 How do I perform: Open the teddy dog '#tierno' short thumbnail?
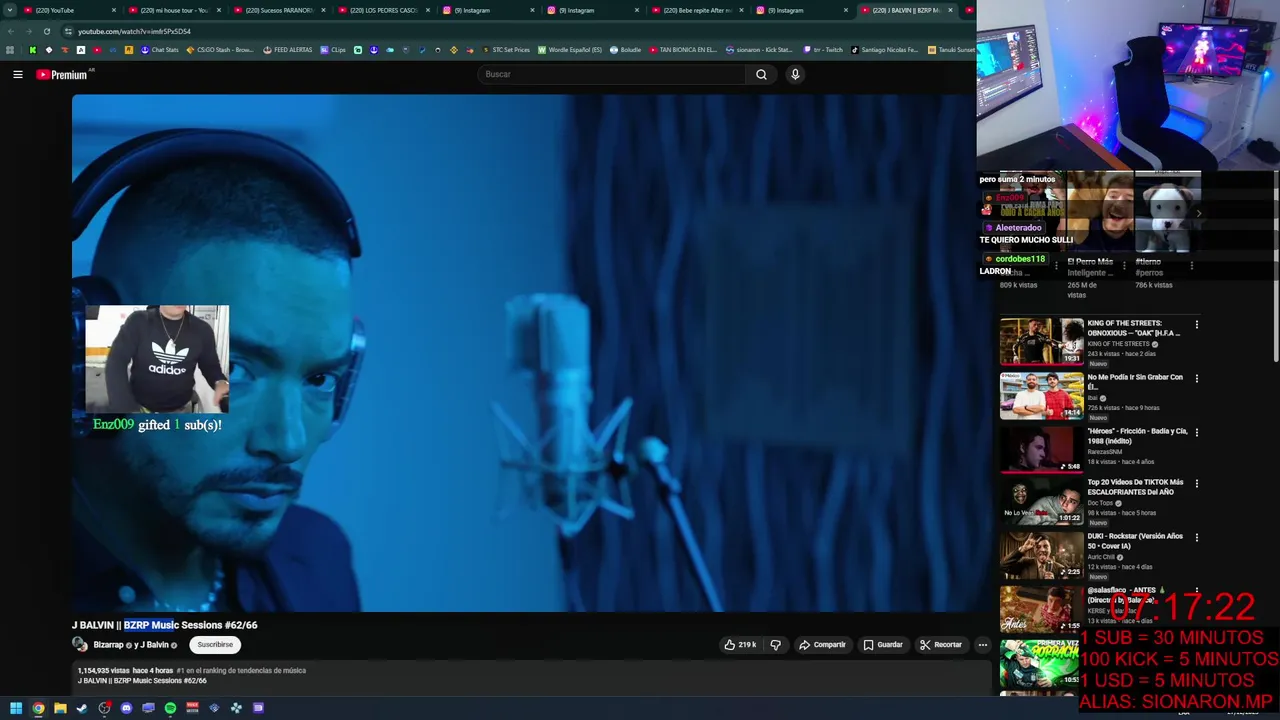click(1167, 212)
